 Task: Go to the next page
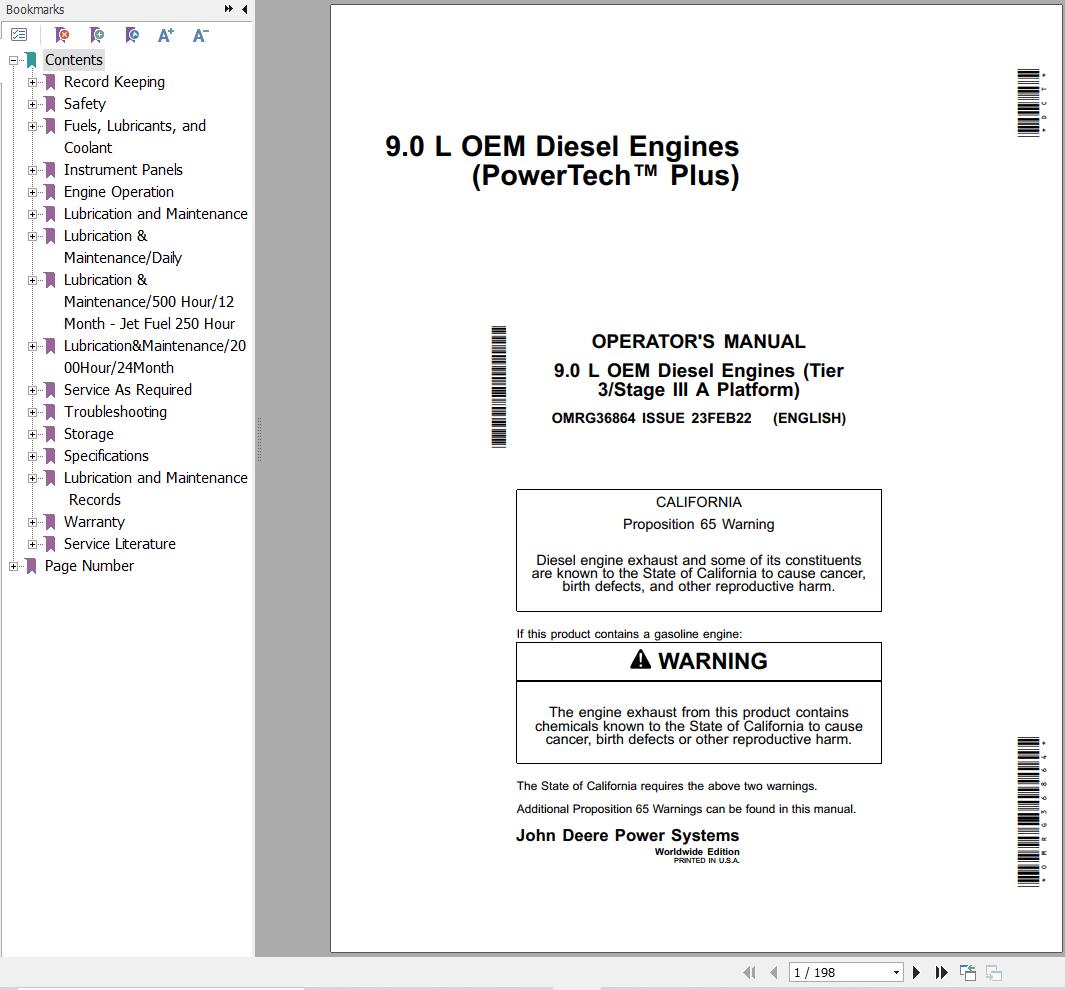point(916,972)
